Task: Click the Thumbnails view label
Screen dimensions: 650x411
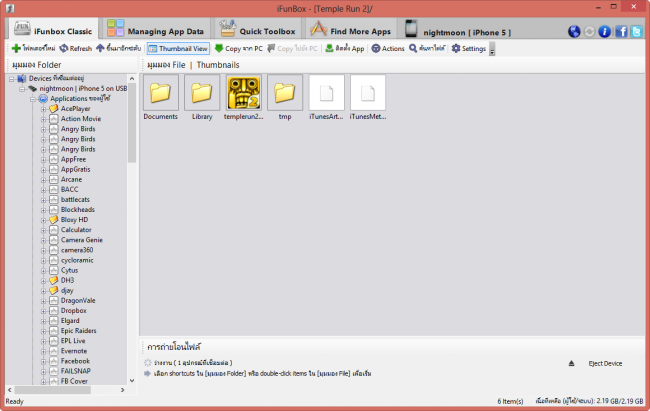Action: [x=218, y=65]
